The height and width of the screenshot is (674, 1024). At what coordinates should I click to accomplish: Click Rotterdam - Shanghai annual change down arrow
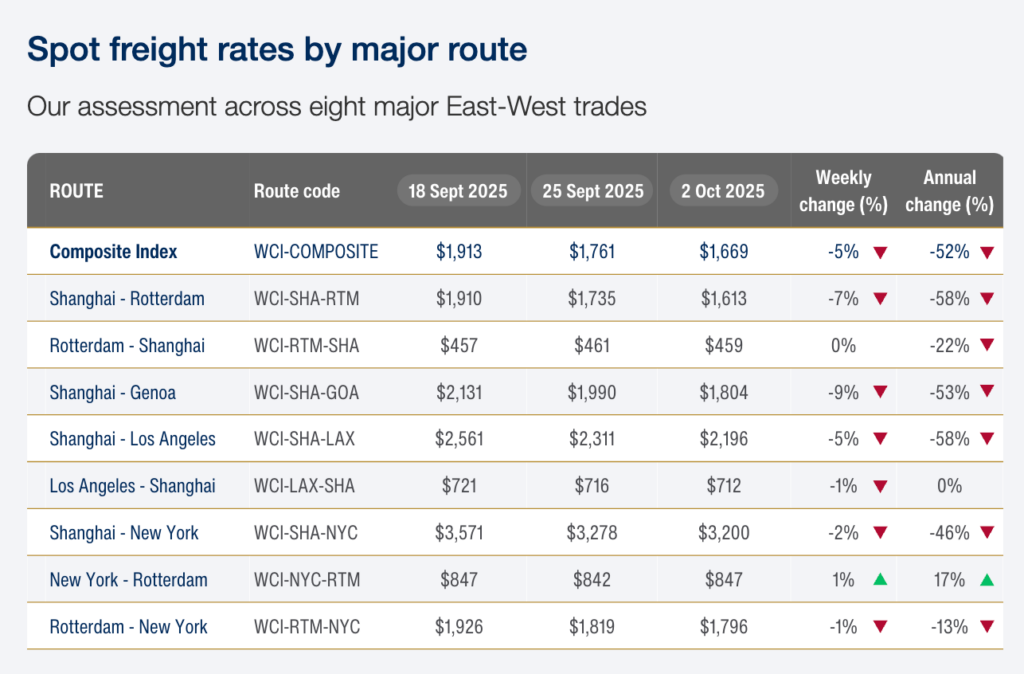click(x=987, y=346)
